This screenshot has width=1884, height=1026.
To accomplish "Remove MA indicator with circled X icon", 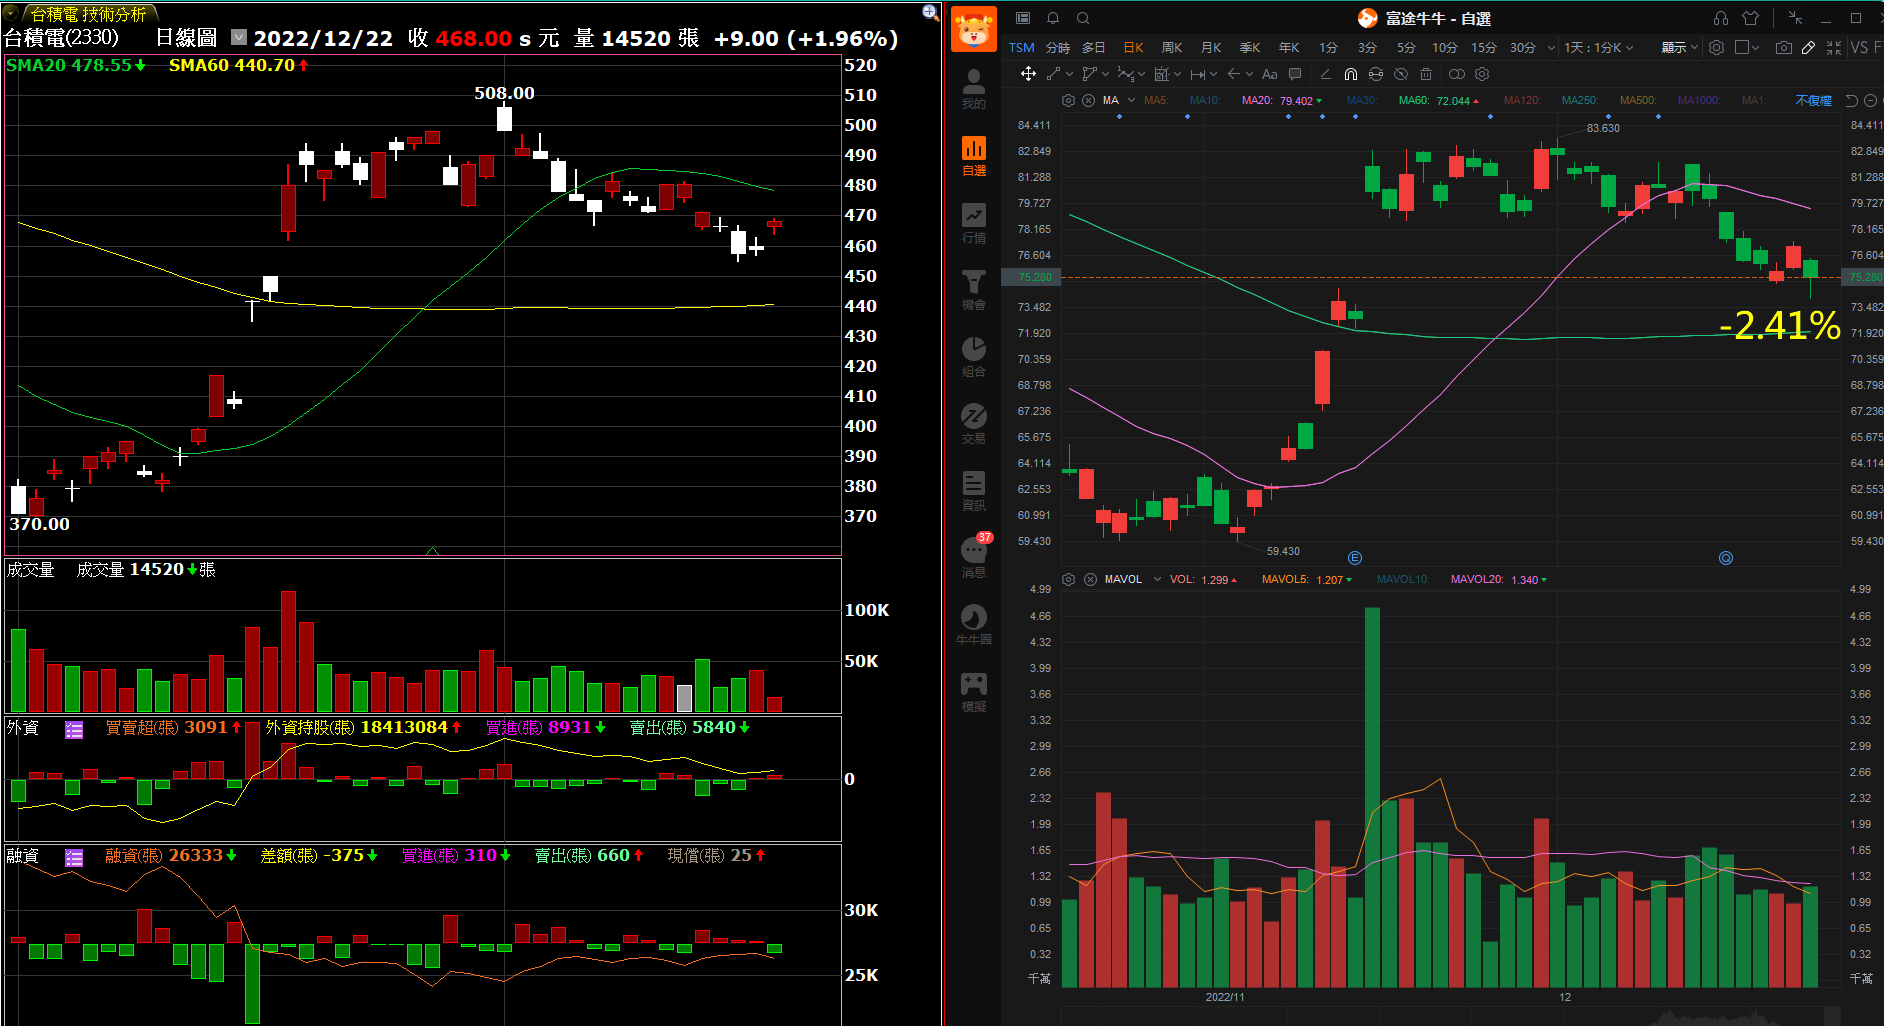I will [1088, 100].
